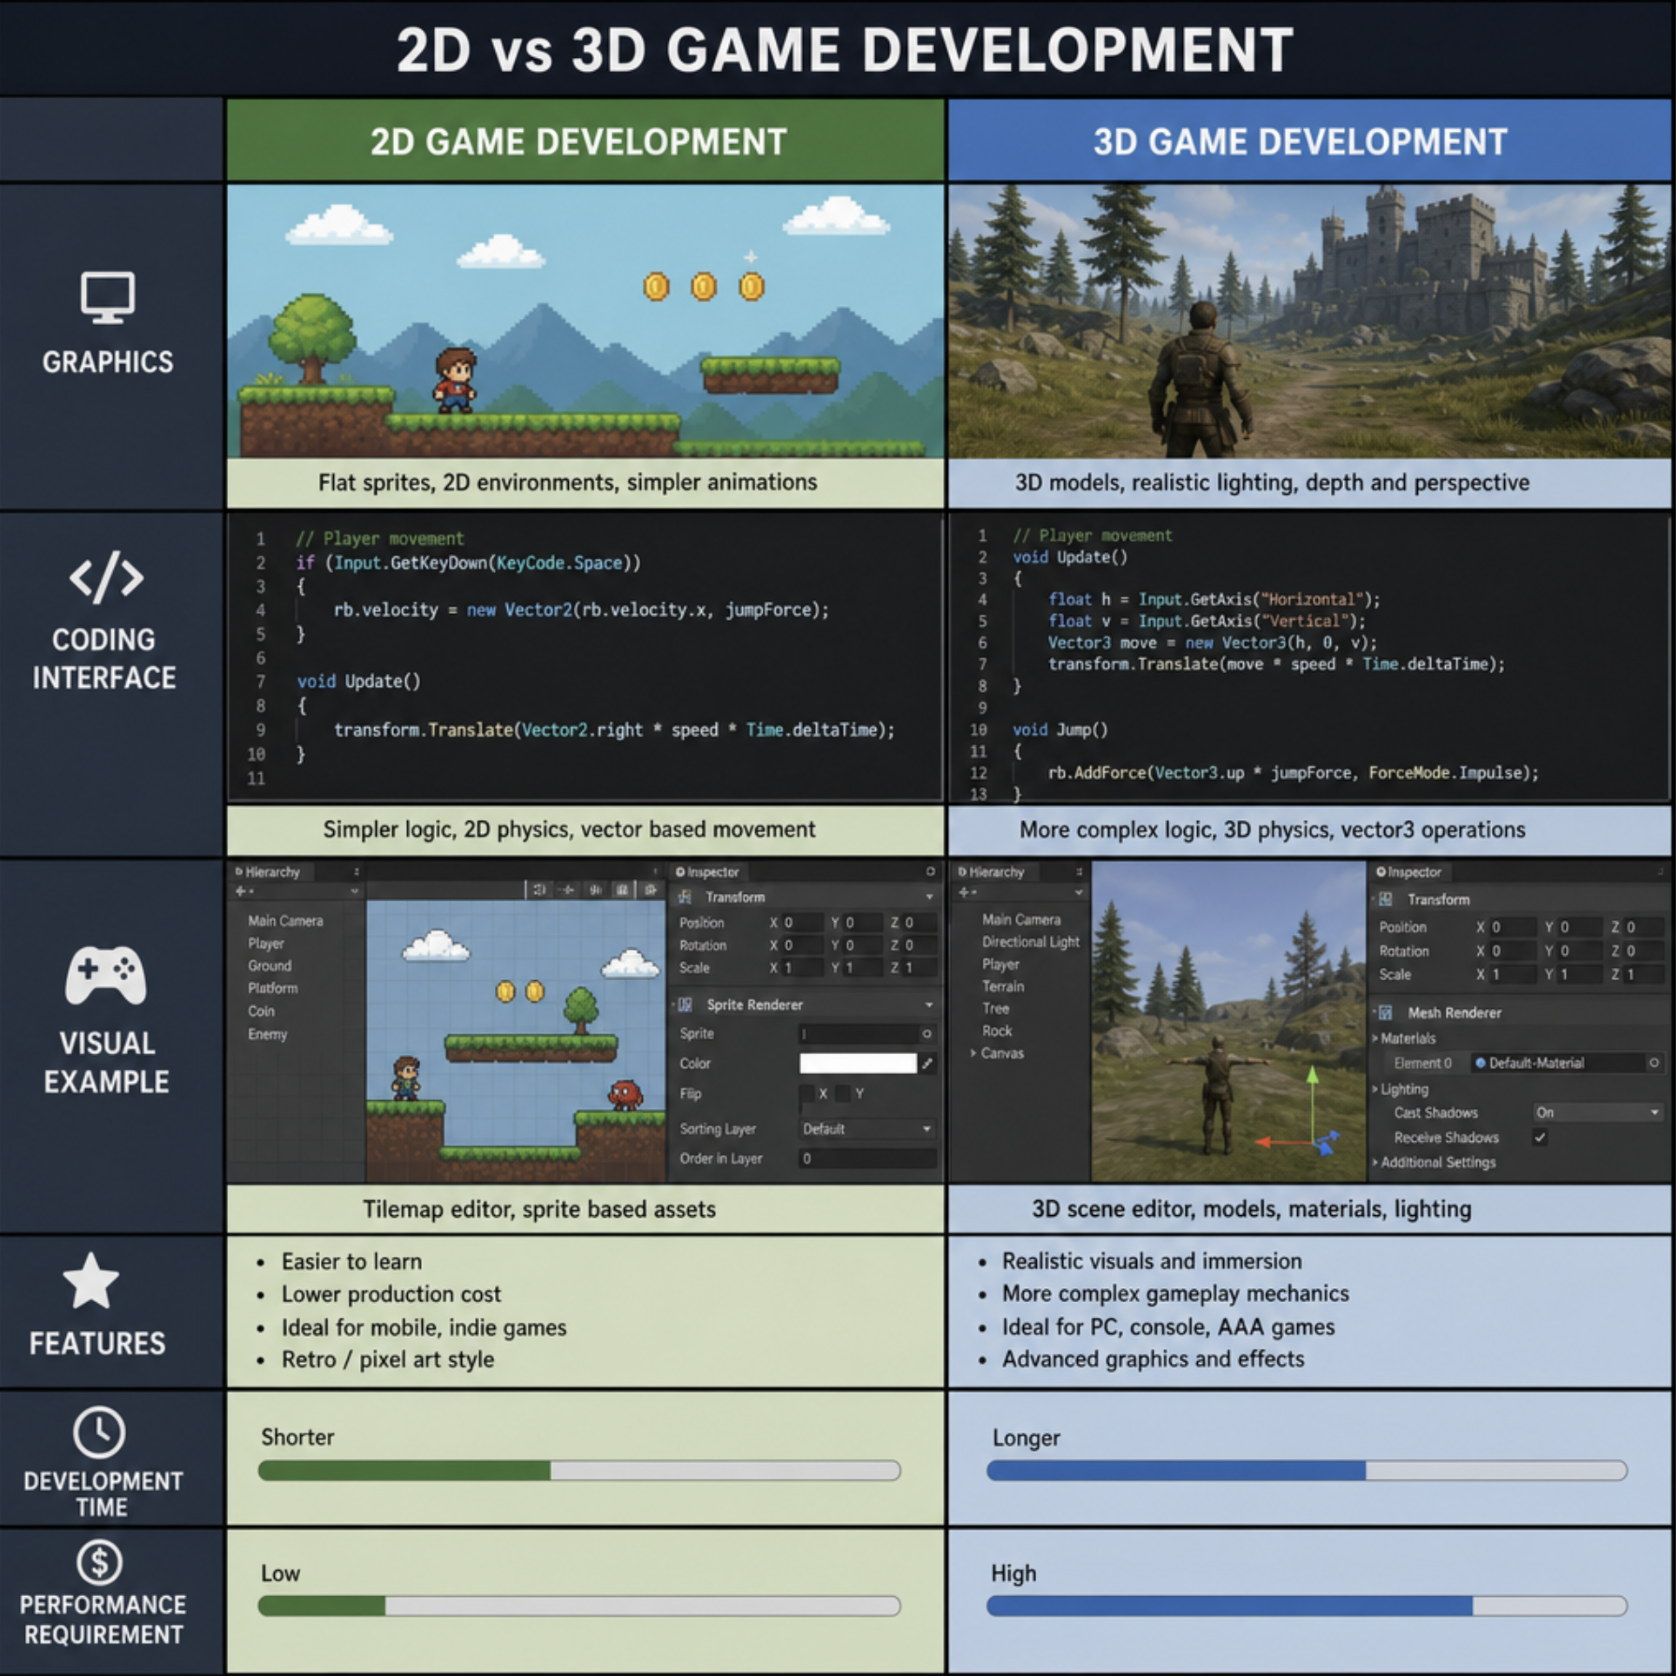The height and width of the screenshot is (1676, 1676).
Task: Open the Cast Shadows On dropdown
Action: [1597, 1112]
